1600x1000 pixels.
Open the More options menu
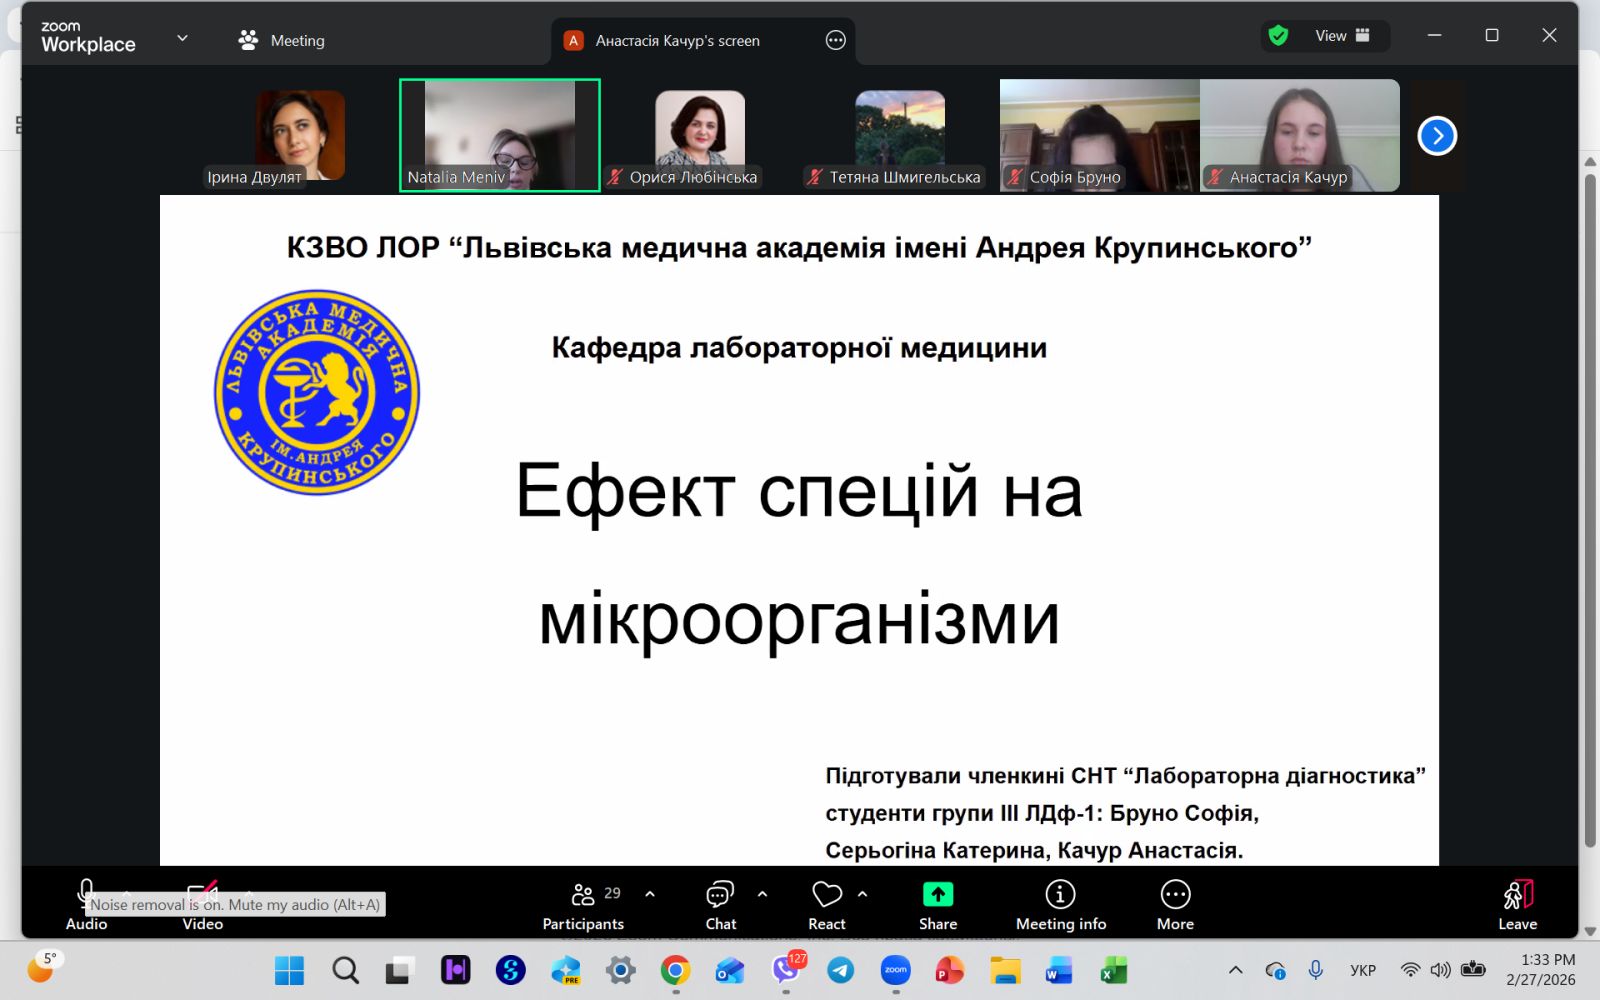[x=1175, y=905]
